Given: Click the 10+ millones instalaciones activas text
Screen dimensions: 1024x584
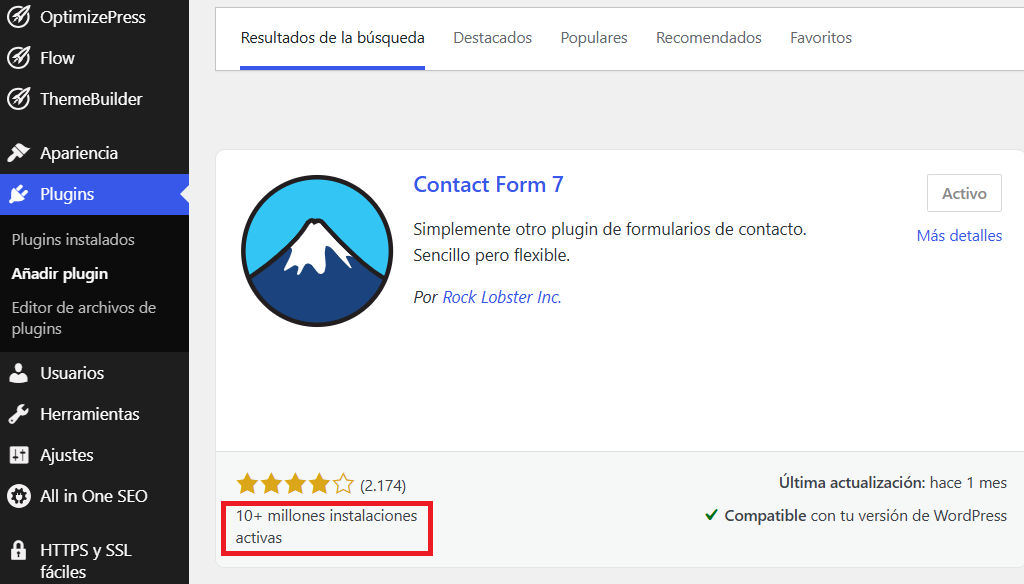Looking at the screenshot, I should coord(327,527).
